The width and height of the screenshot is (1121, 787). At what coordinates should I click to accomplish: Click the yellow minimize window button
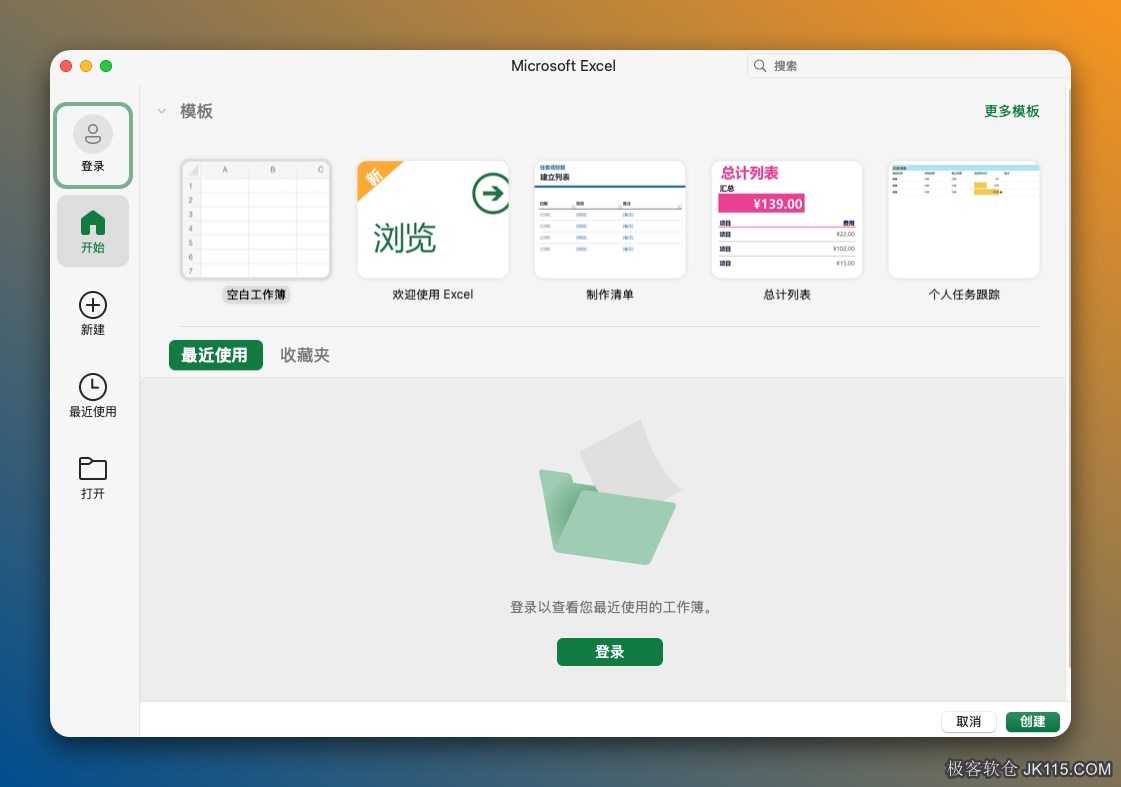[x=86, y=66]
